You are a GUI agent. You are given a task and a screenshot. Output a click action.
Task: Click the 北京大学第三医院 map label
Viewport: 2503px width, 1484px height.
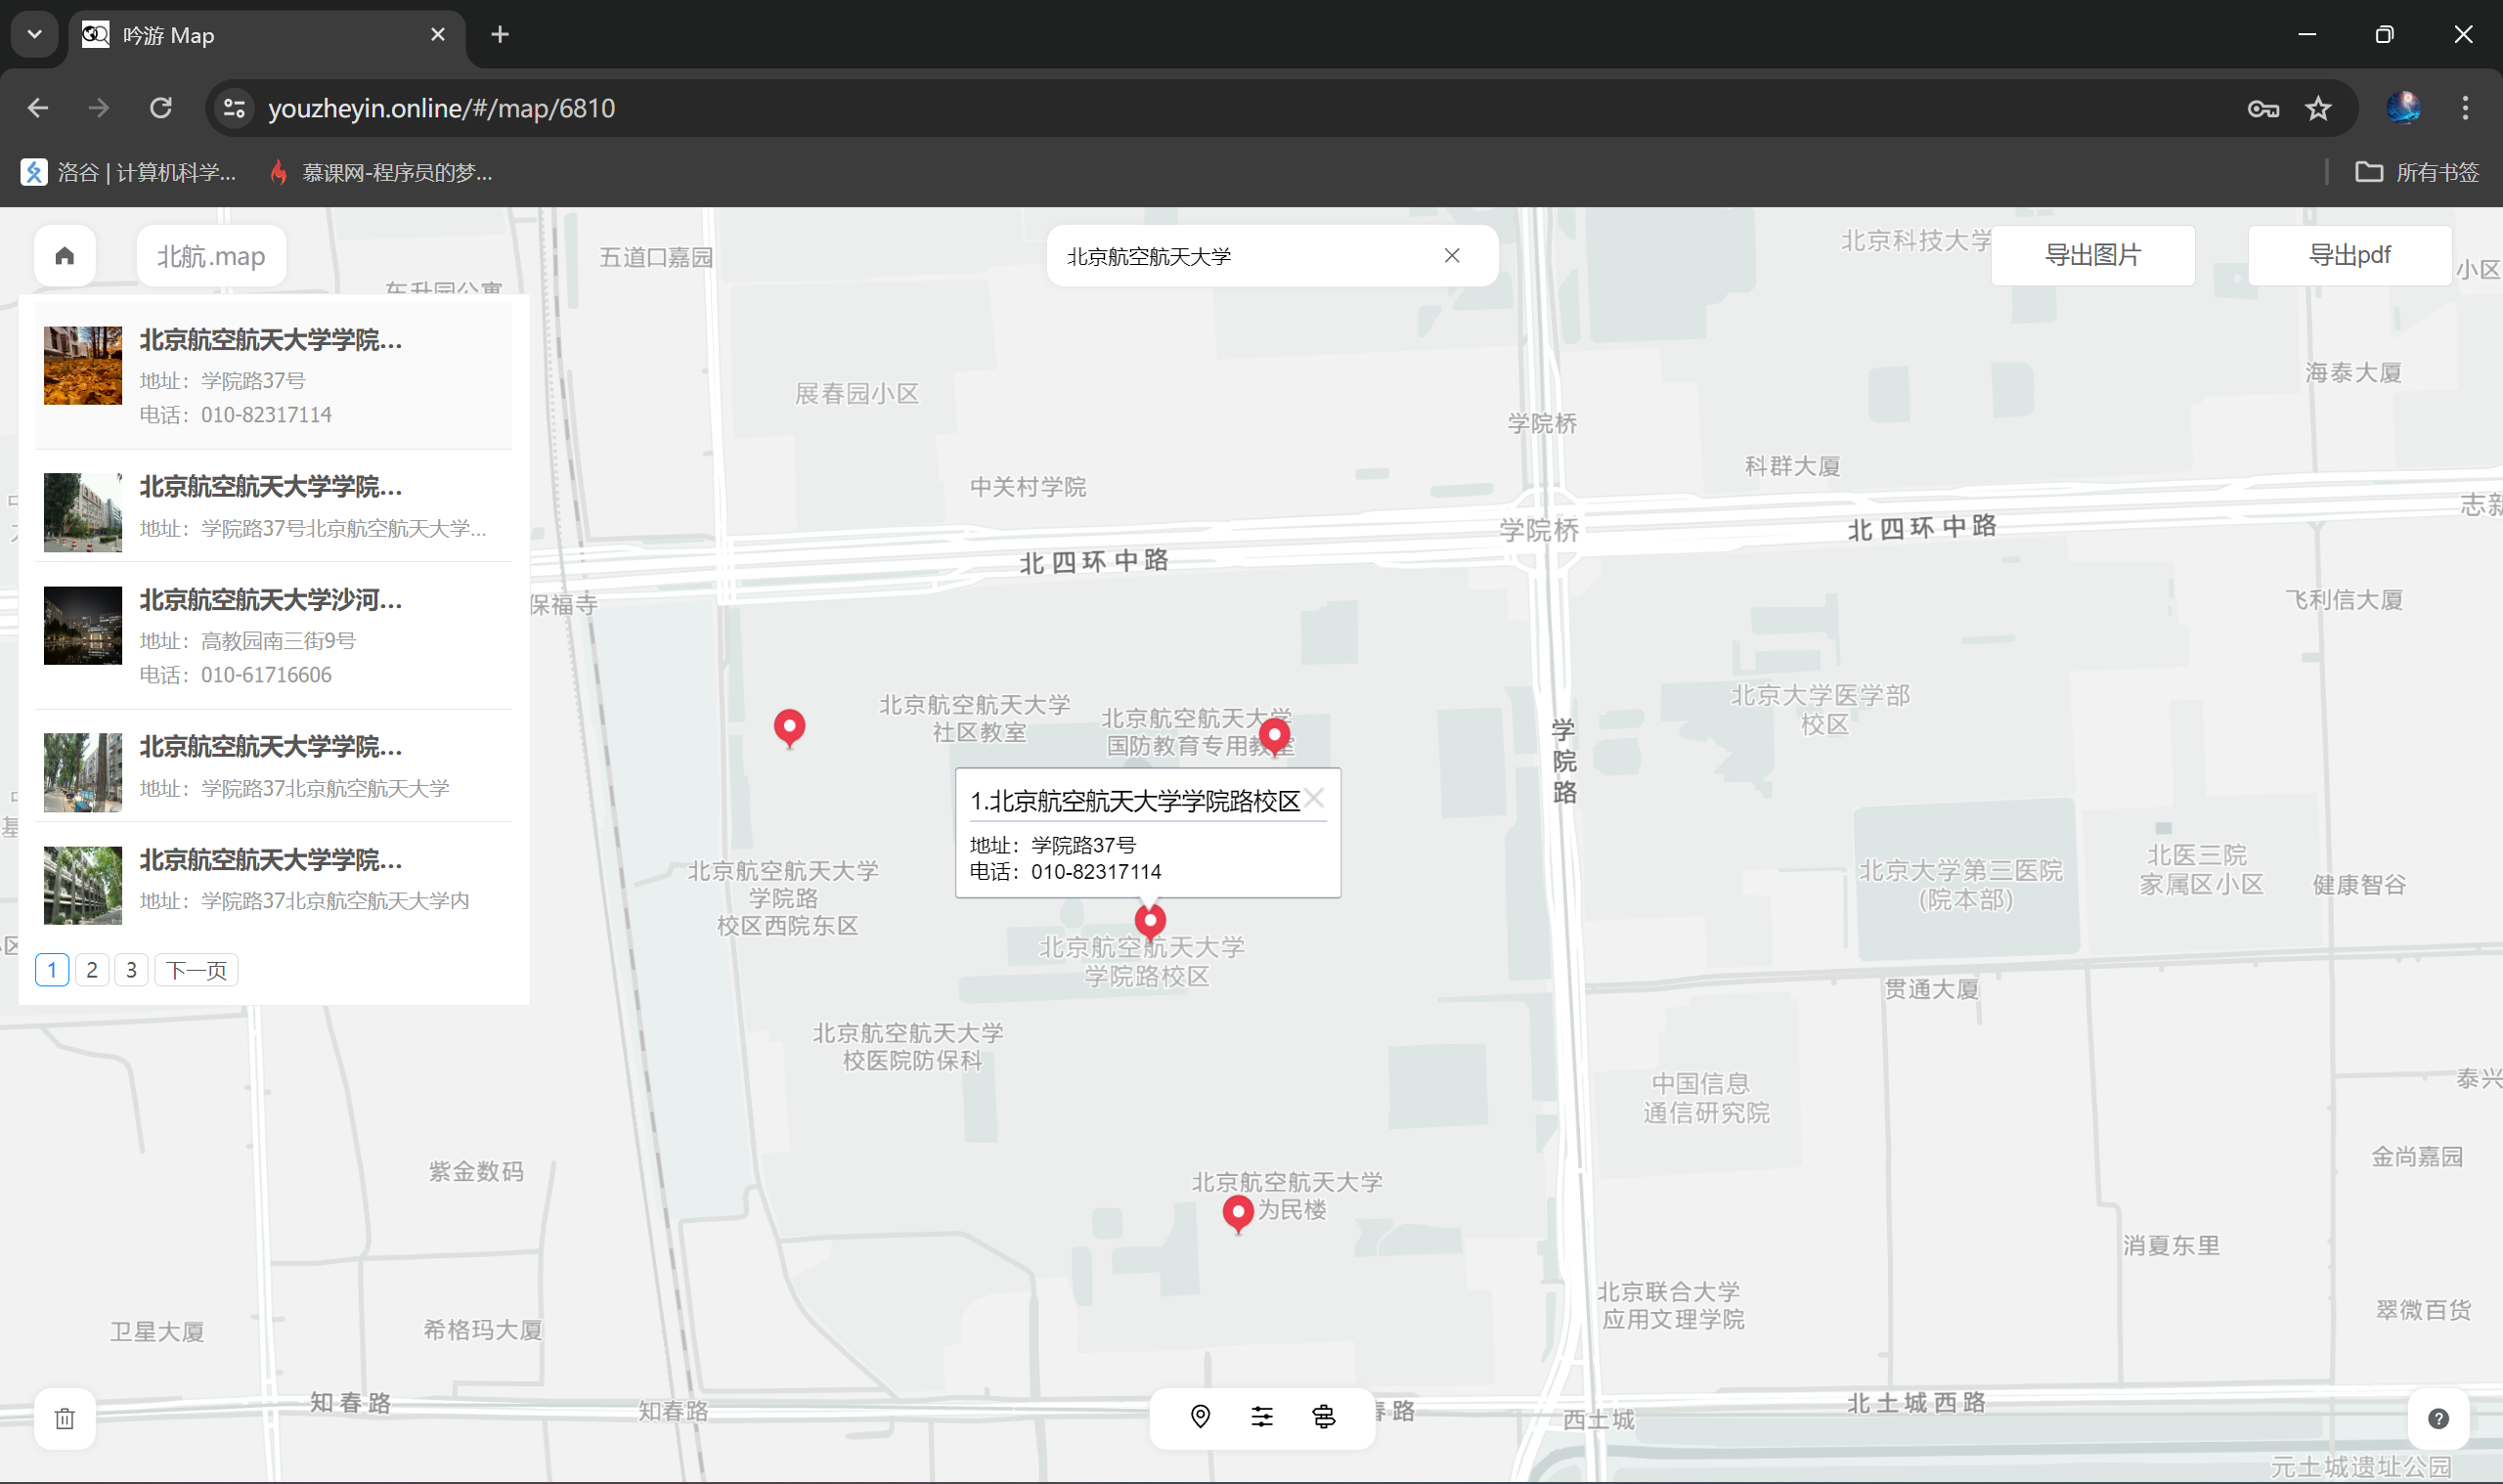click(1961, 884)
